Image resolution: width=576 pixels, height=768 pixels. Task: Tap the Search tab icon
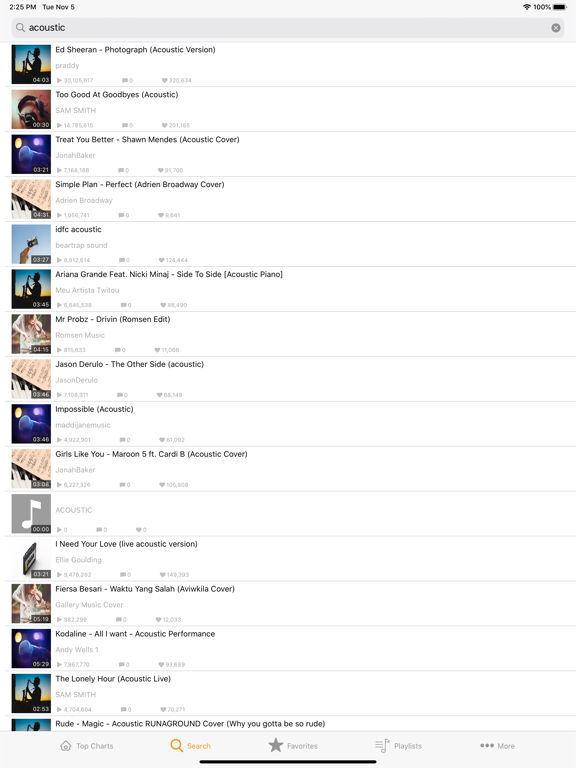tap(176, 745)
